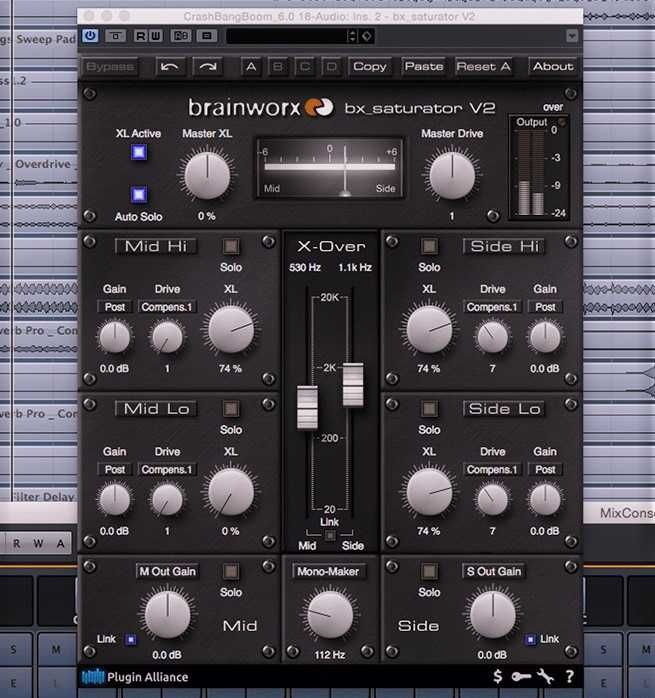The width and height of the screenshot is (655, 698).
Task: Open Side Lo Gain Post selector
Action: 545,470
